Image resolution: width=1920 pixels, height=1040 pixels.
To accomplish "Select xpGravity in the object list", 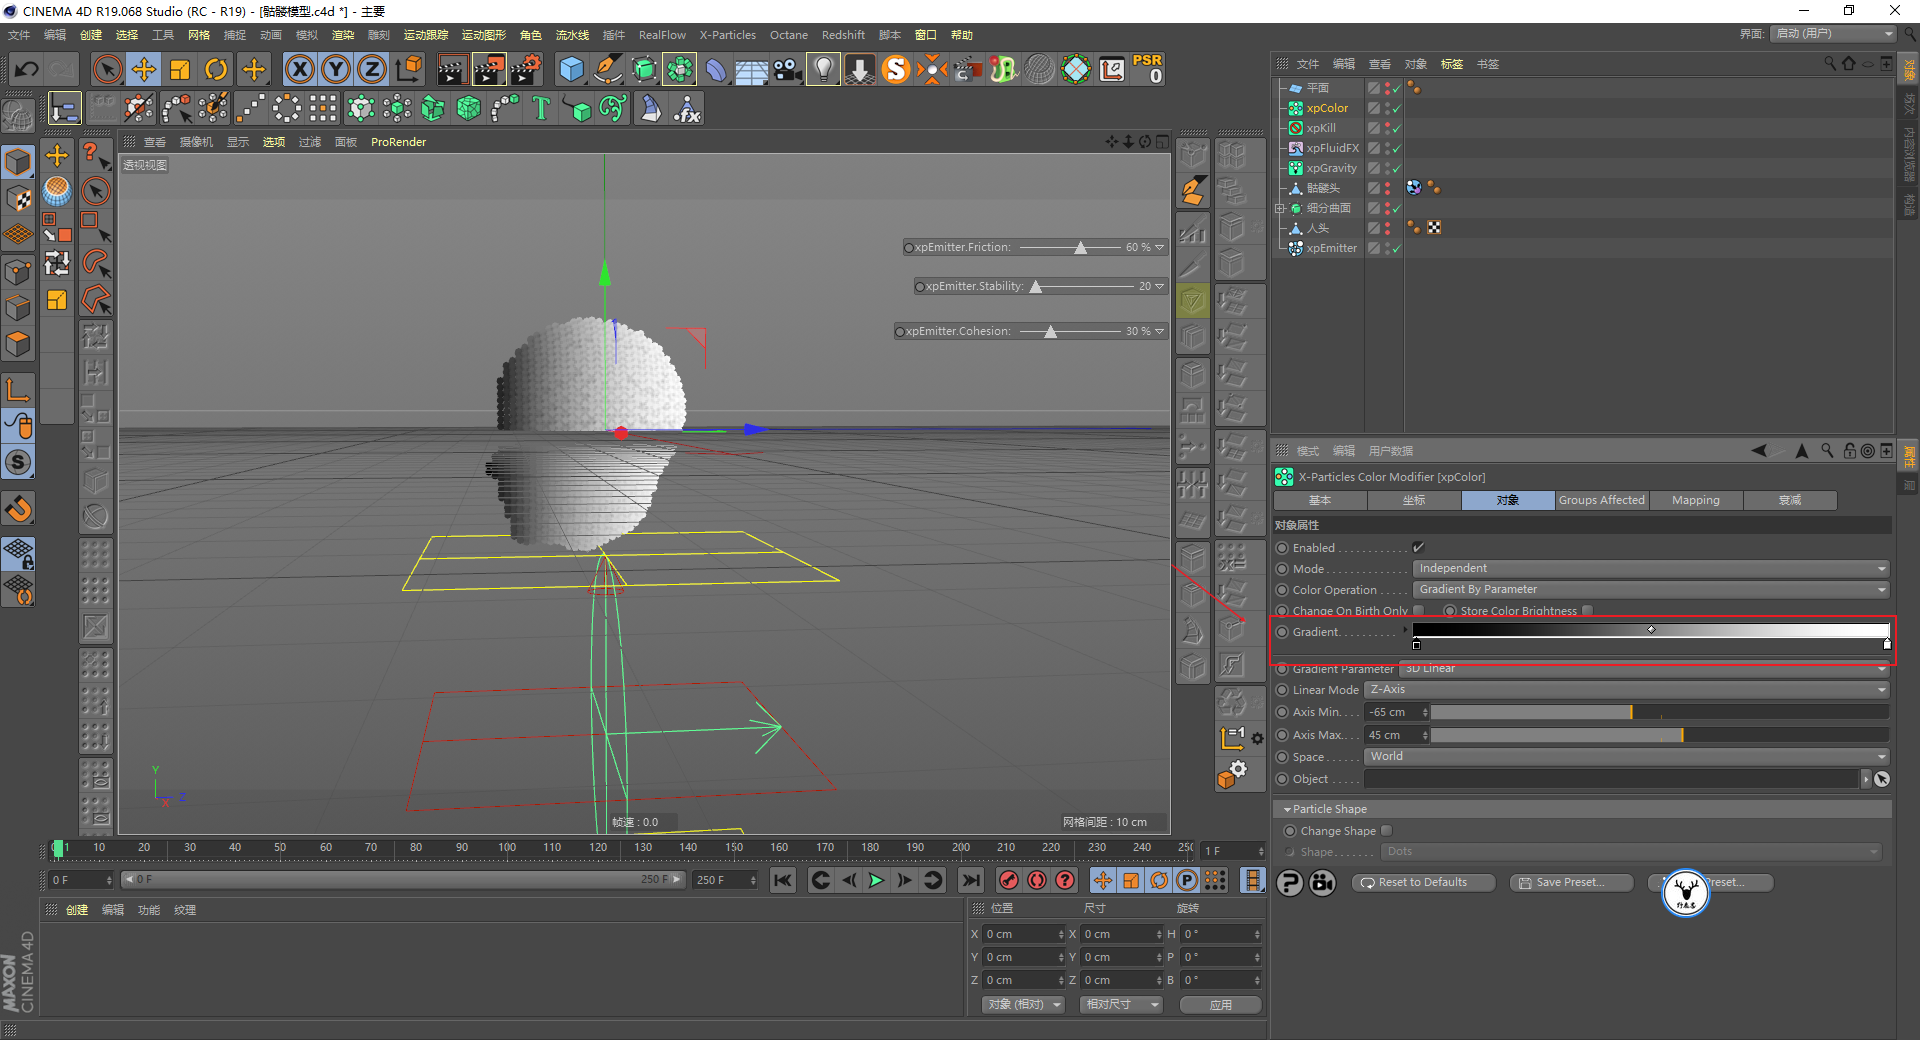I will point(1331,168).
